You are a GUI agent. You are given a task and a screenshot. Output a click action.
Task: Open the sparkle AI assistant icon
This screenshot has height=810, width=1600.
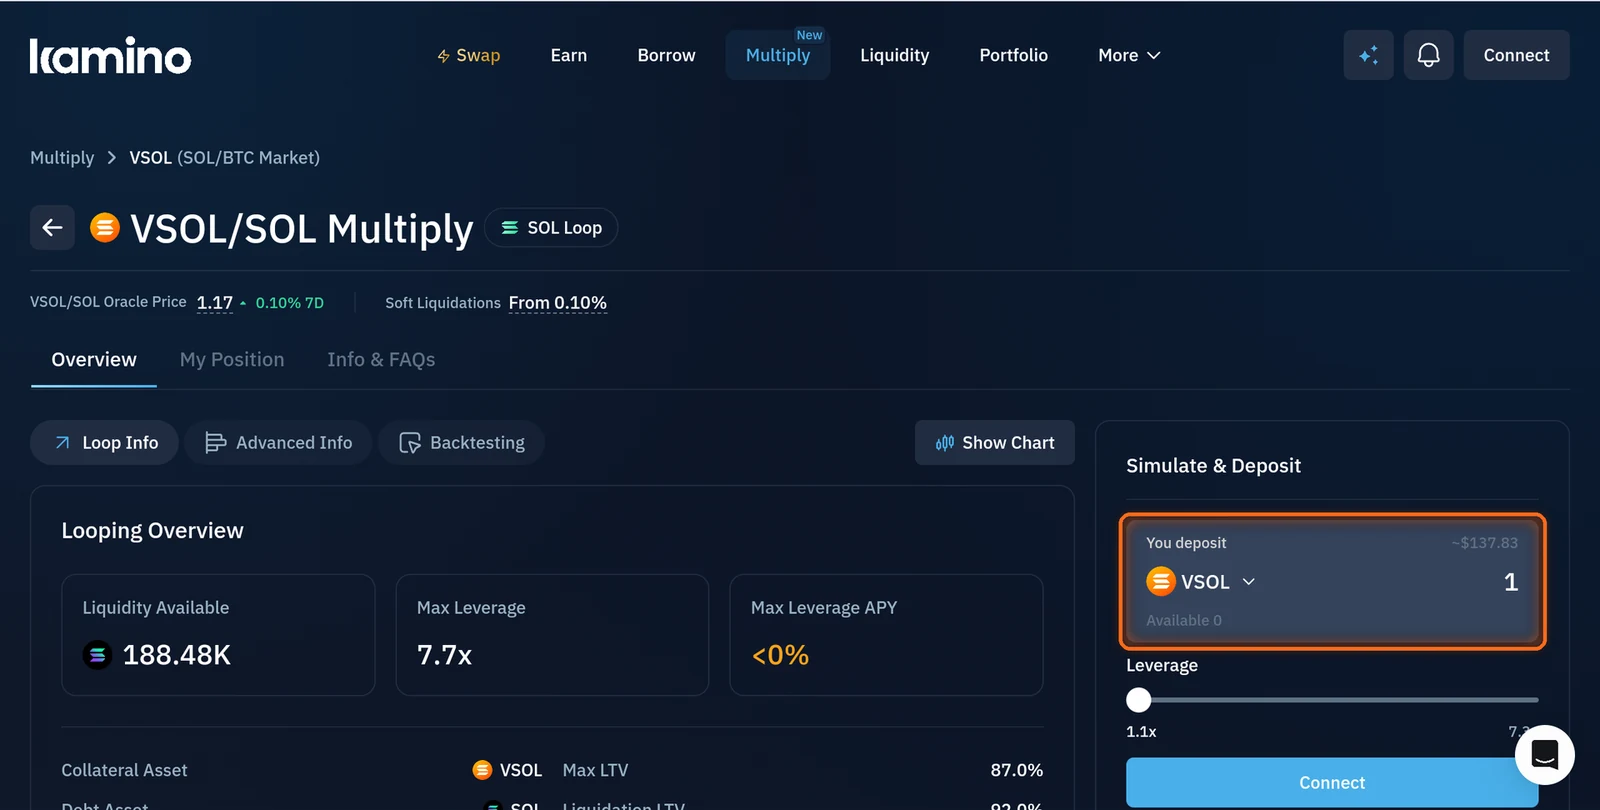click(1368, 55)
